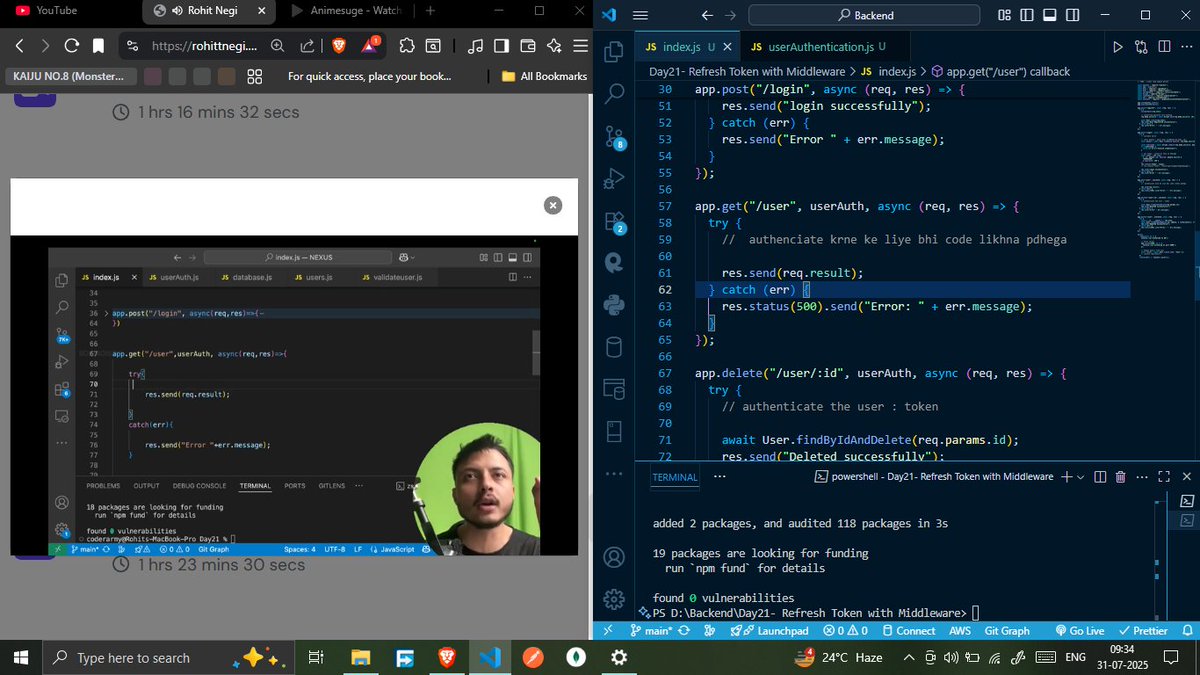Click the Brave address bar URL

coord(204,46)
